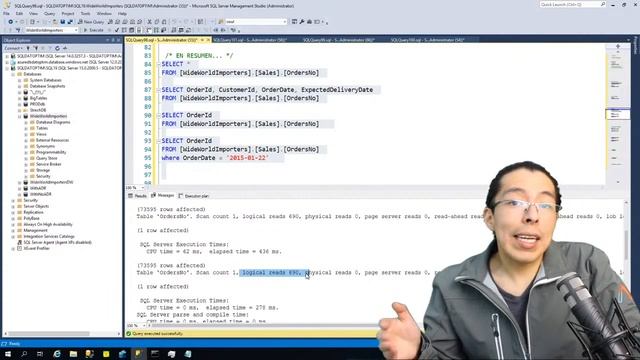Image resolution: width=640 pixels, height=360 pixels.
Task: Open the File menu
Action: [7, 13]
